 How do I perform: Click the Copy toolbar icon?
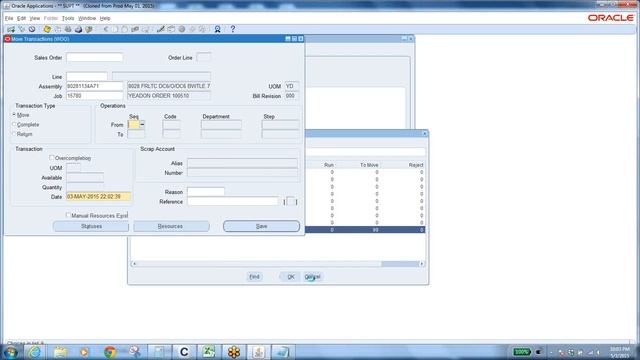115,29
